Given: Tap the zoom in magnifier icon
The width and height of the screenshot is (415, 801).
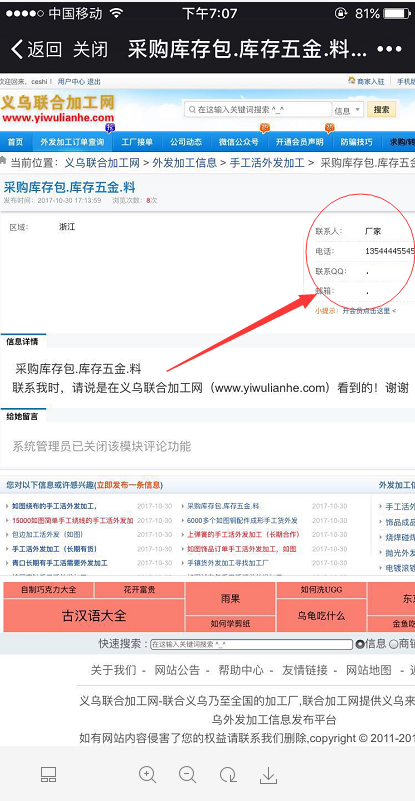Looking at the screenshot, I should pos(147,775).
